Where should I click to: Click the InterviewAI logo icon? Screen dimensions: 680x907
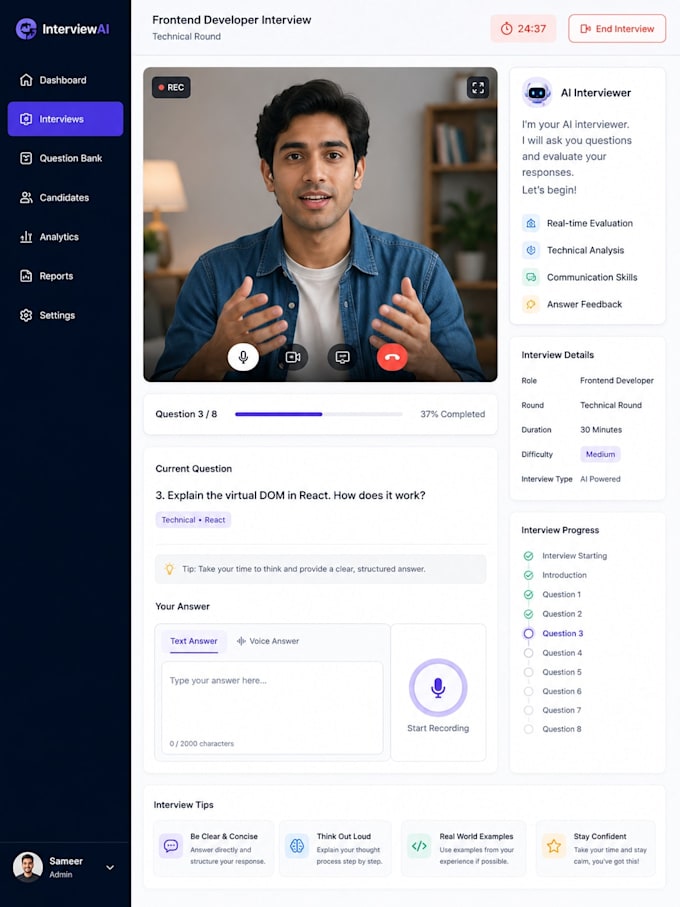[26, 28]
